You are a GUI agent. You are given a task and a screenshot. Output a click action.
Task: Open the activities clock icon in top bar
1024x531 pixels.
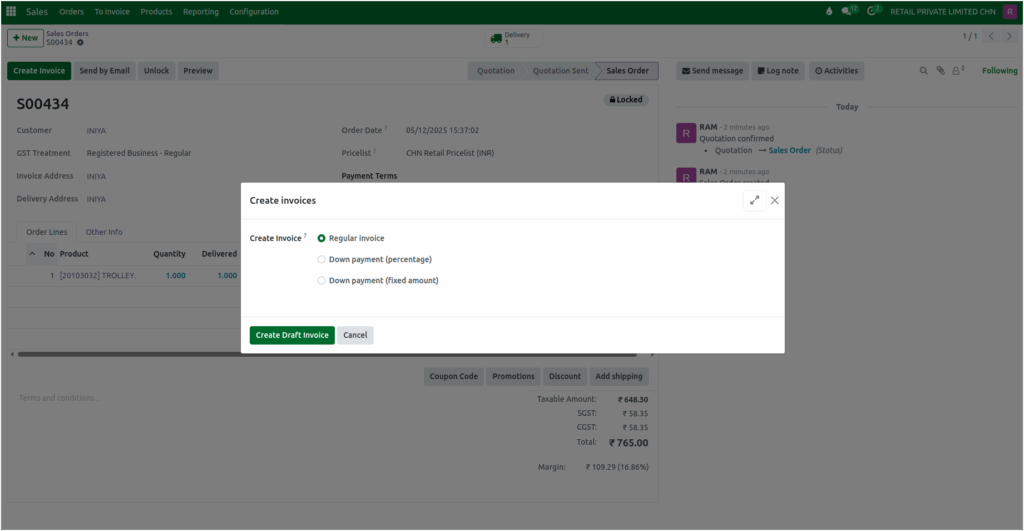point(872,11)
